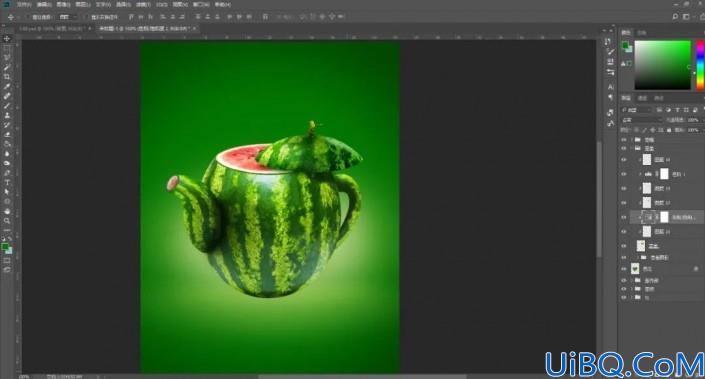Image resolution: width=705 pixels, height=379 pixels.
Task: Filter layers by type (T) icon
Action: [677, 110]
